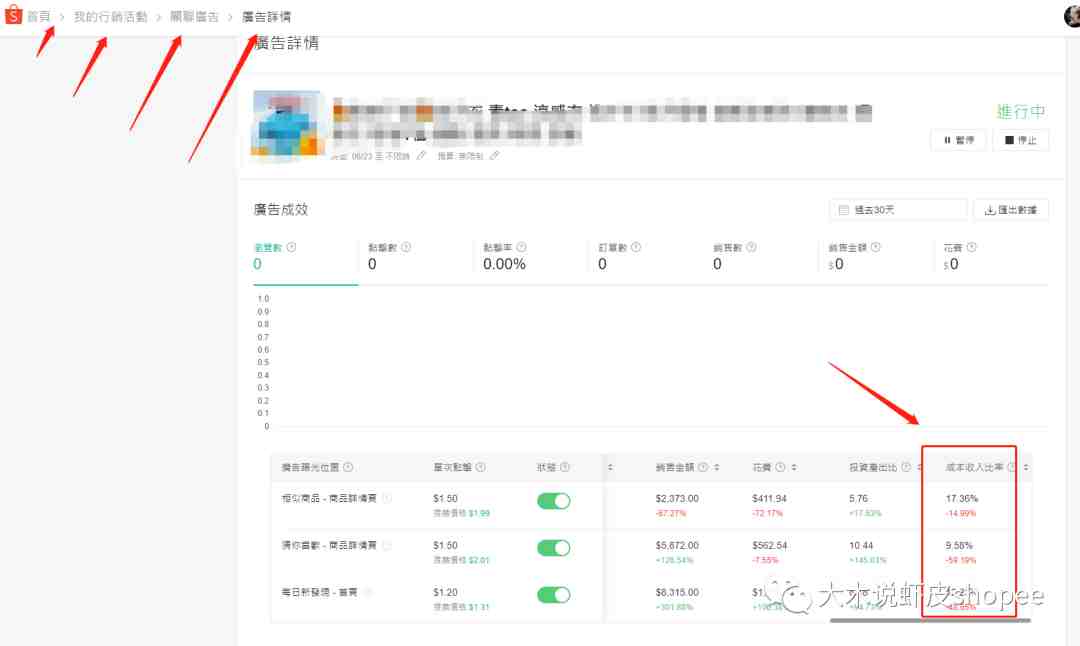Show help for 瀏覽數 metric
Viewport: 1080px width, 646px height.
click(291, 247)
